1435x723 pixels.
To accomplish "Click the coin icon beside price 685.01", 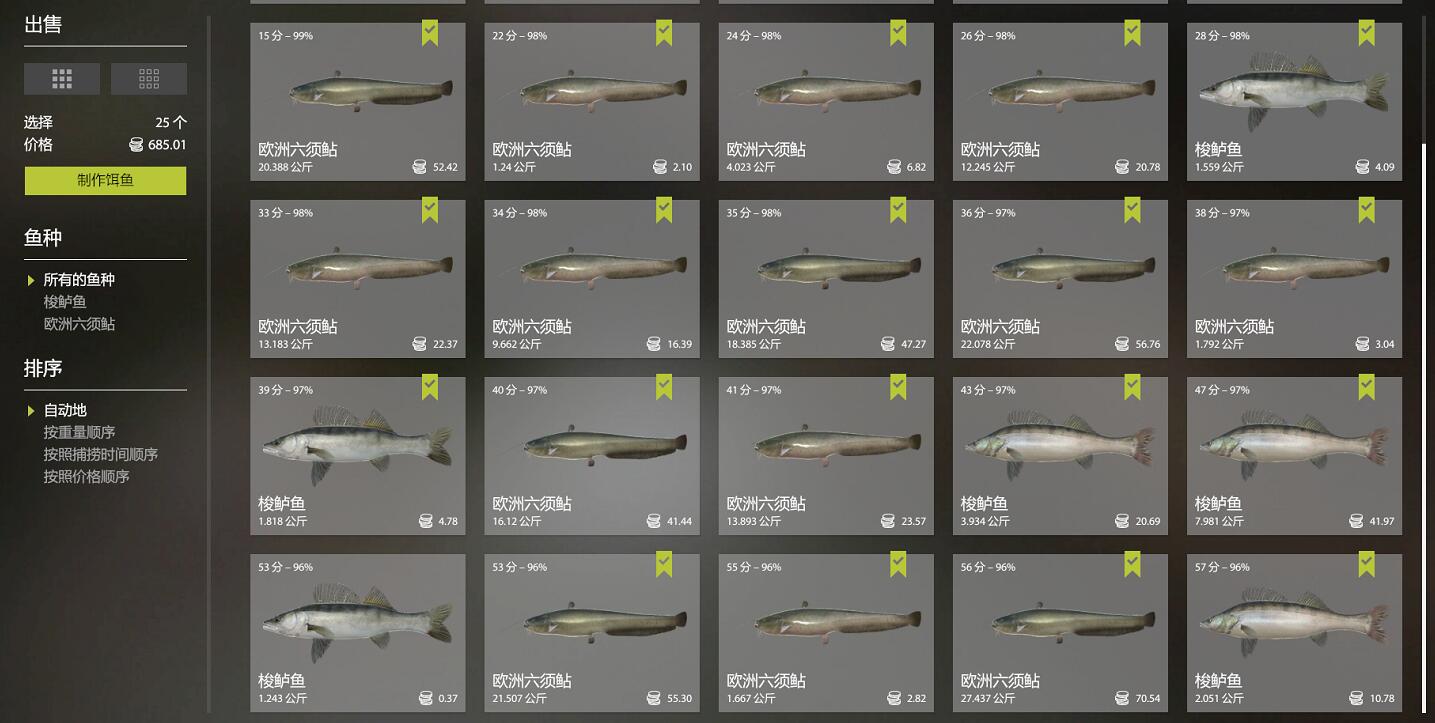I will click(136, 145).
